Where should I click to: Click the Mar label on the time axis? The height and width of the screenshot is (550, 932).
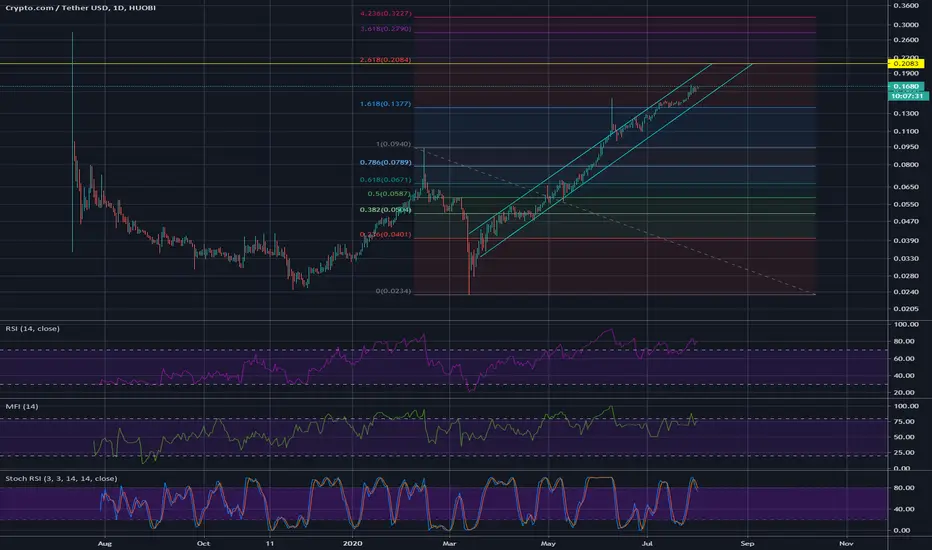(449, 543)
